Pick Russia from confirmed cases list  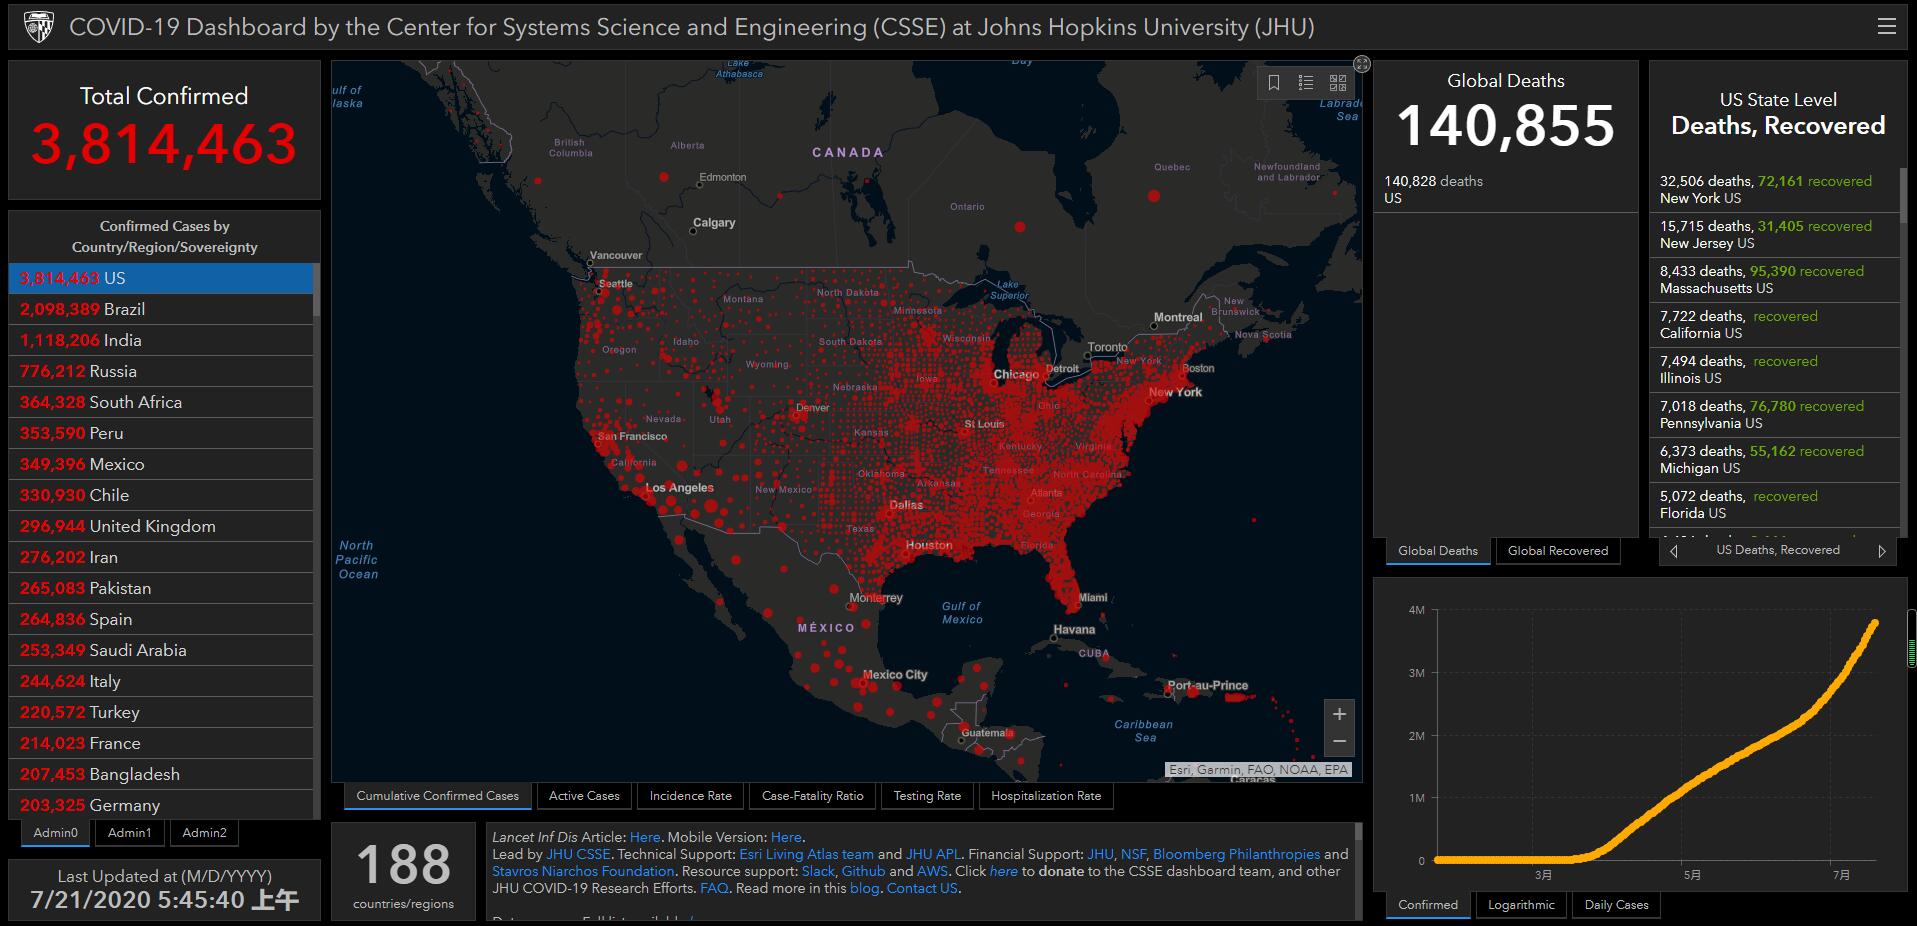[x=161, y=371]
